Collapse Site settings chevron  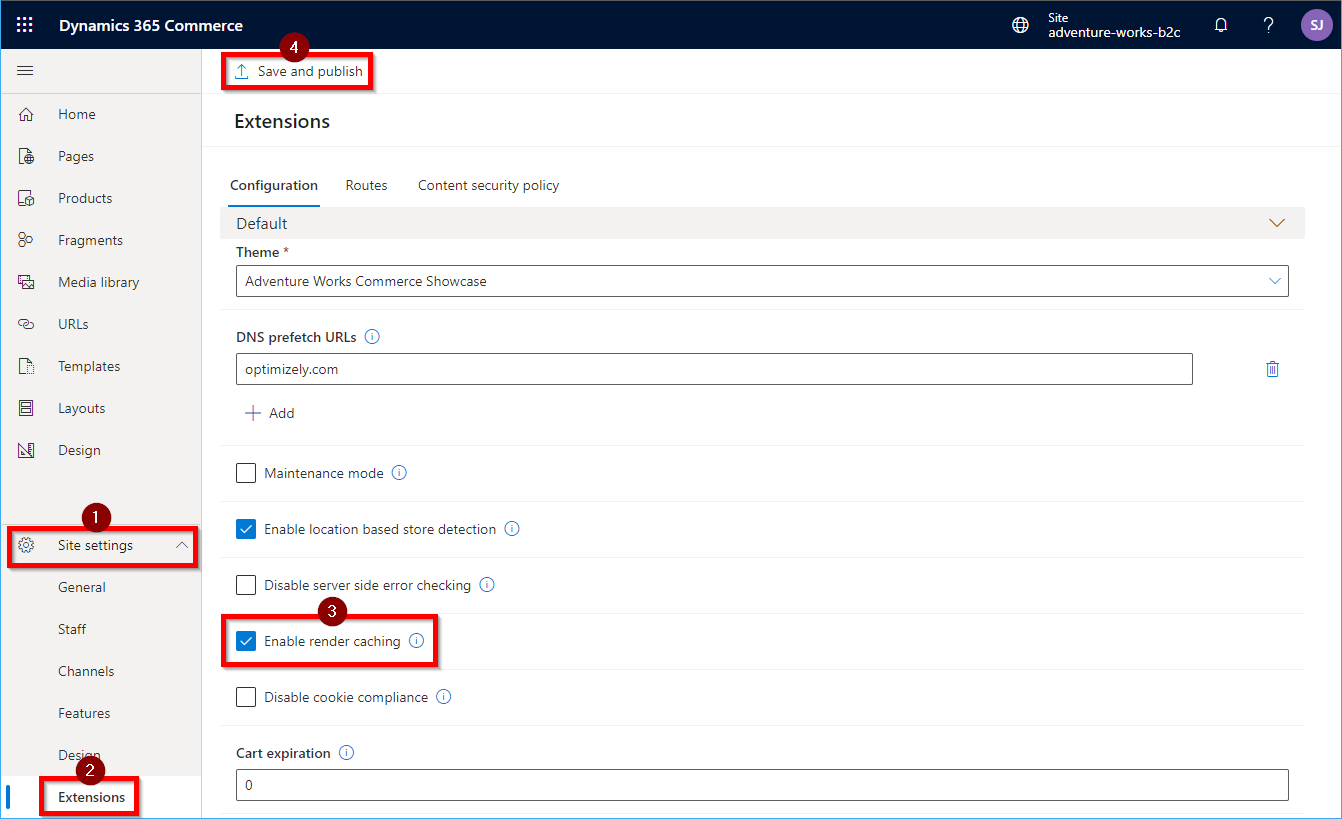pos(181,545)
